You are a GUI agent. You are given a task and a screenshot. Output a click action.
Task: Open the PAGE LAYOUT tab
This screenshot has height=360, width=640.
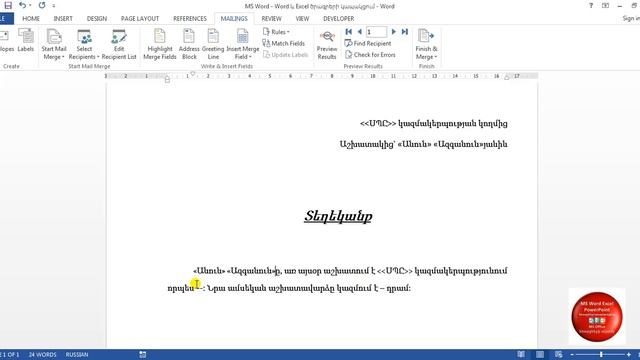140,19
